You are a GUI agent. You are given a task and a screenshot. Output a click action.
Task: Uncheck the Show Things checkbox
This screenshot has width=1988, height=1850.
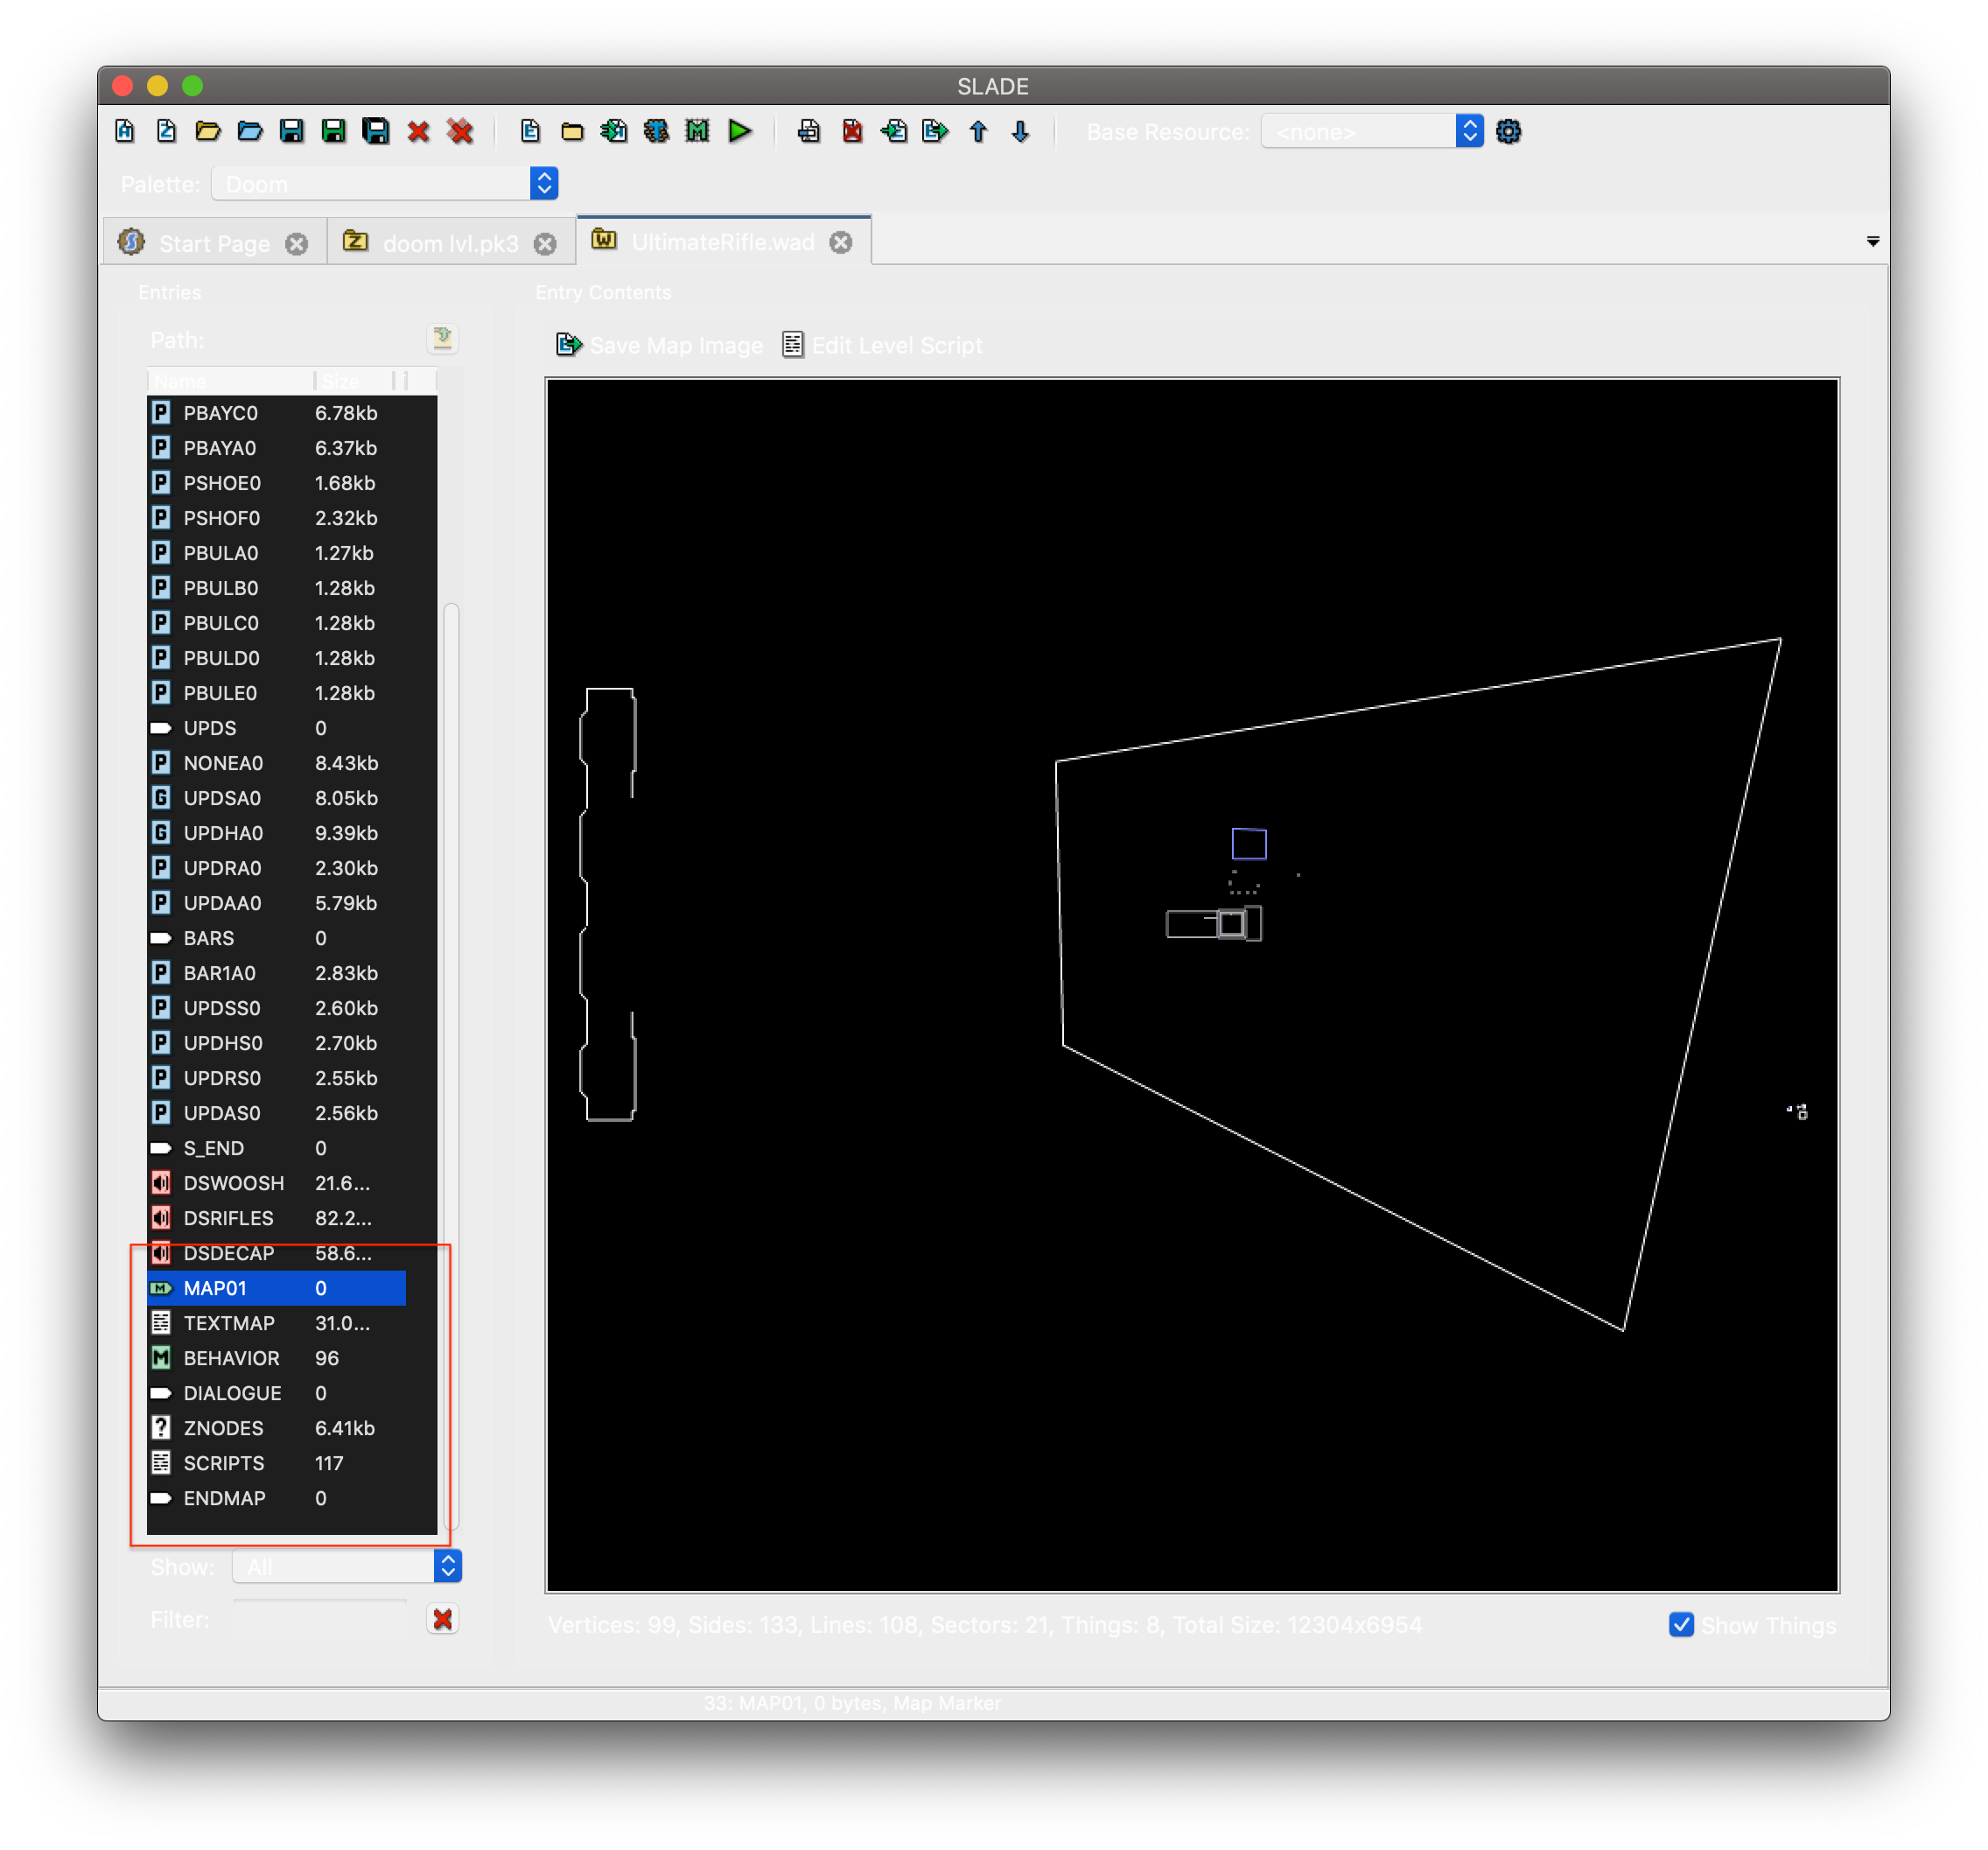(1681, 1624)
